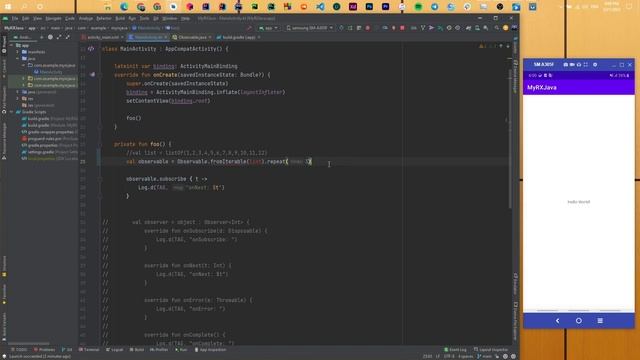
Task: Expand the res folder
Action: coord(18,98)
